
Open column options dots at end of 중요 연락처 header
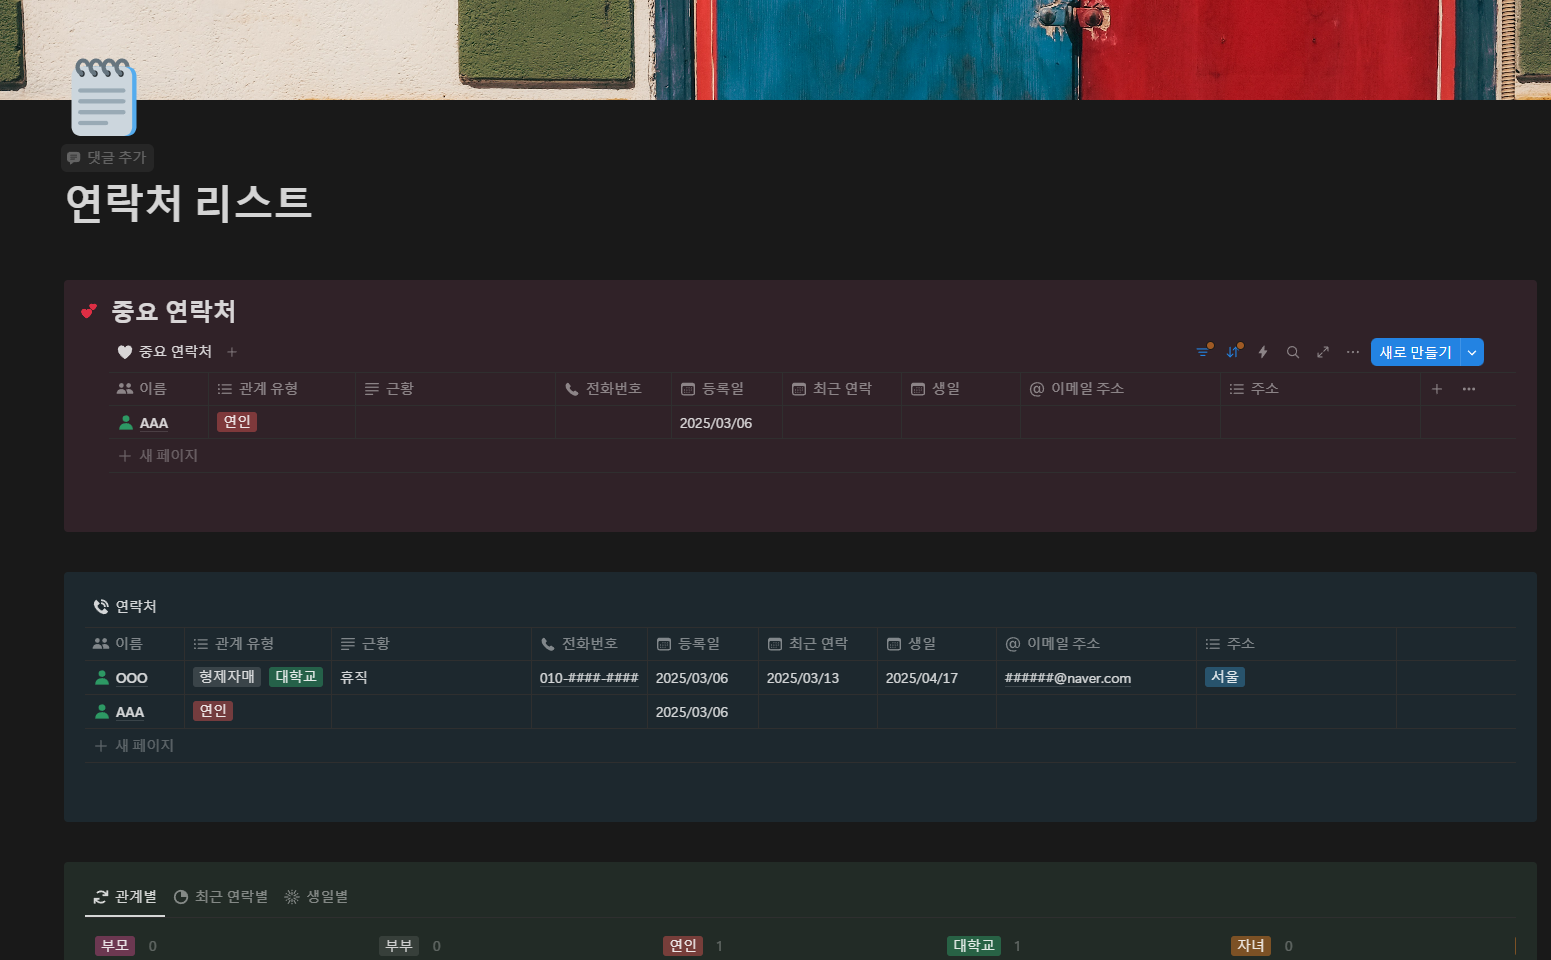[x=1469, y=389]
